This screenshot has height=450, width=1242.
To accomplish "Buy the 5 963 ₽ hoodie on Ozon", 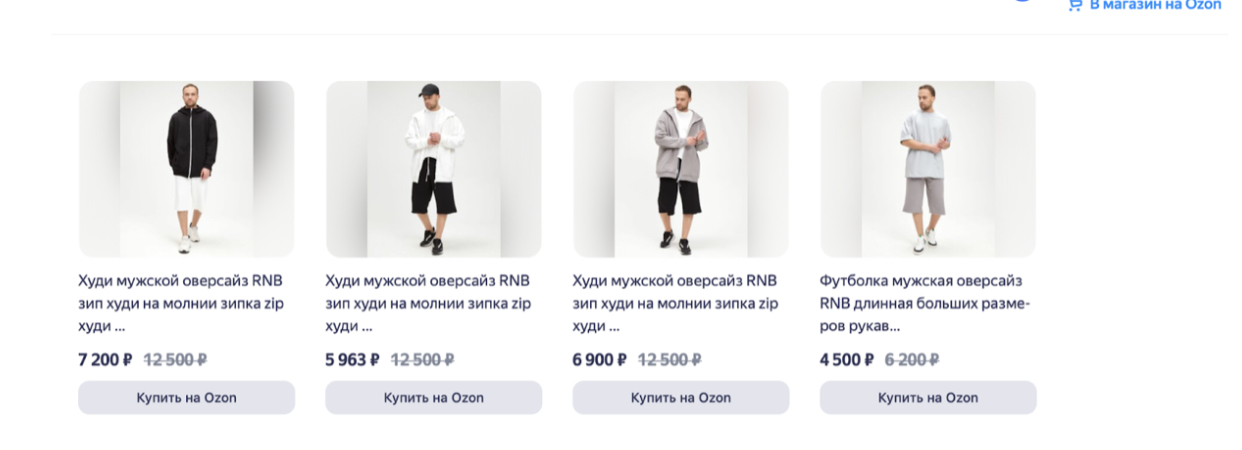I will pos(434,398).
